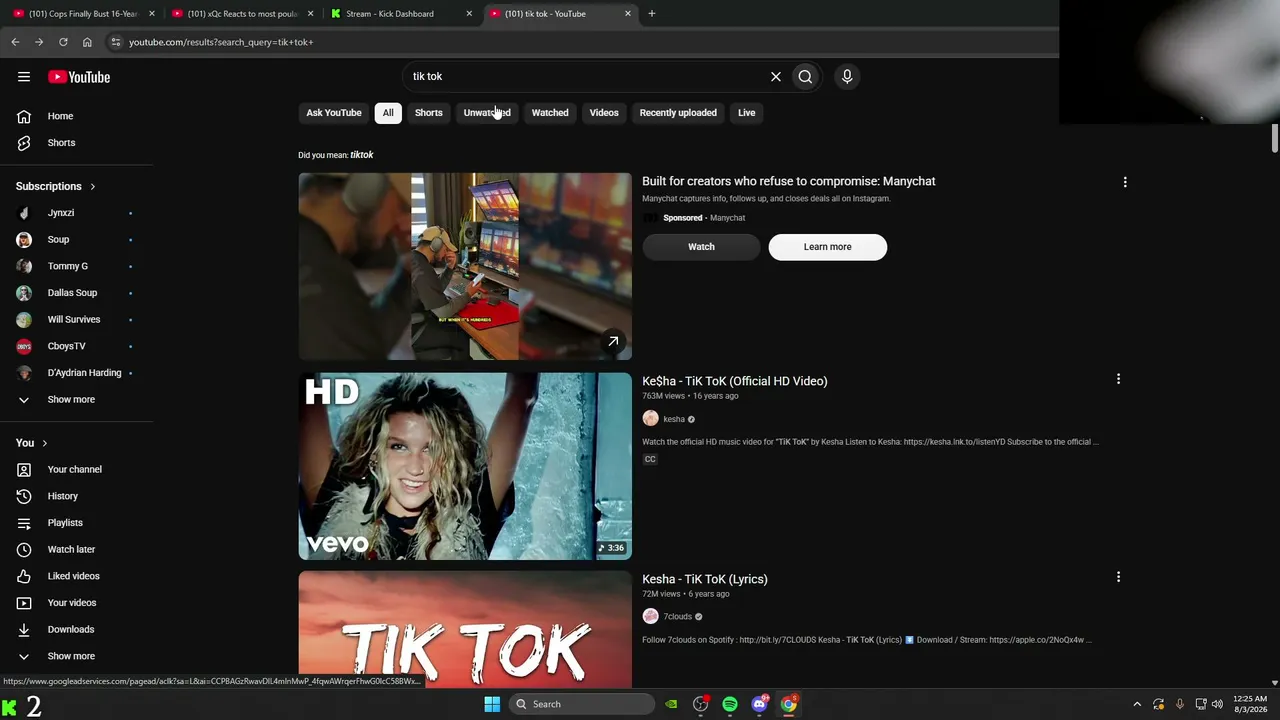Switch to the 'xQc Reacts' browser tab

click(243, 14)
